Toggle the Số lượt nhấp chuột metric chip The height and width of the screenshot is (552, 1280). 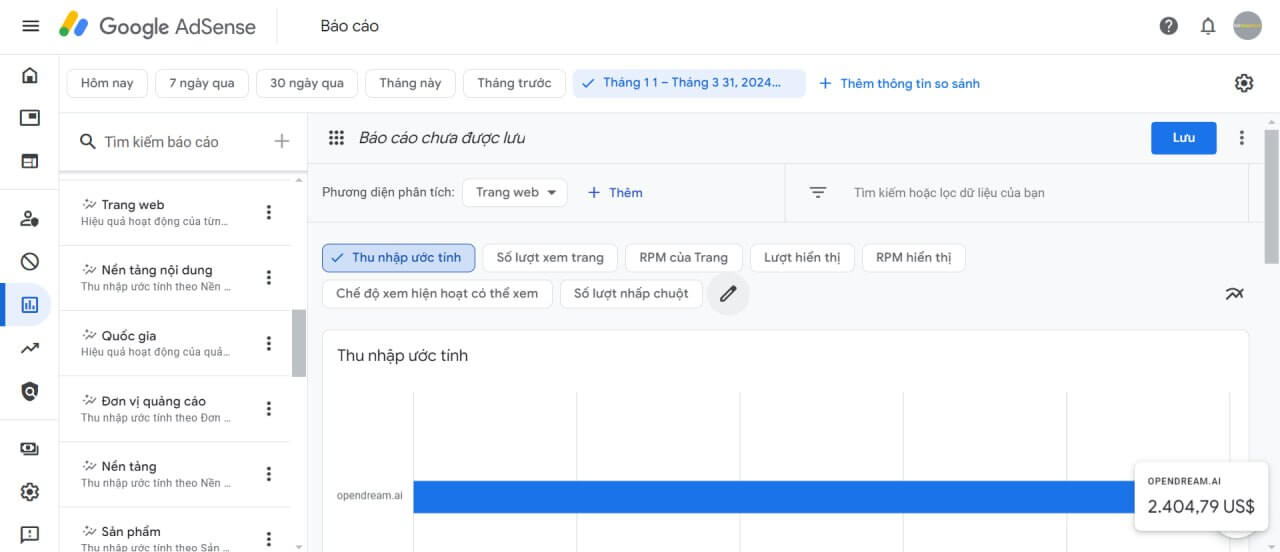point(631,293)
